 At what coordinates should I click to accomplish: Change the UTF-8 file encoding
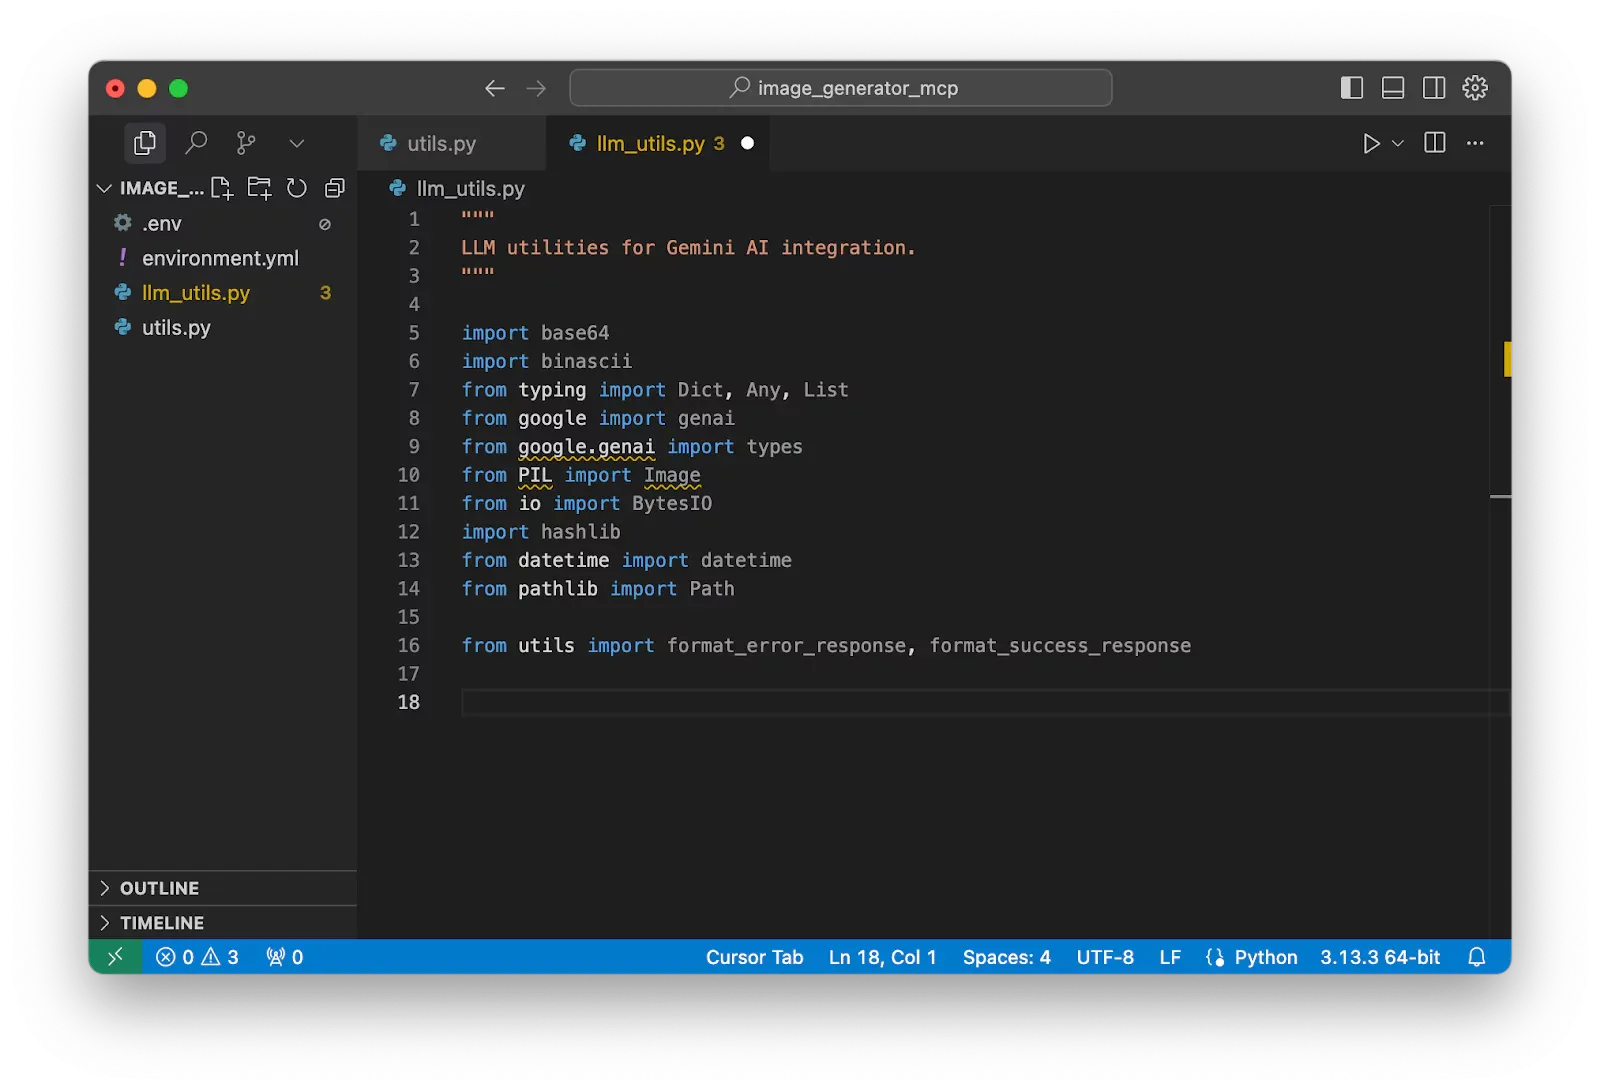pyautogui.click(x=1105, y=957)
